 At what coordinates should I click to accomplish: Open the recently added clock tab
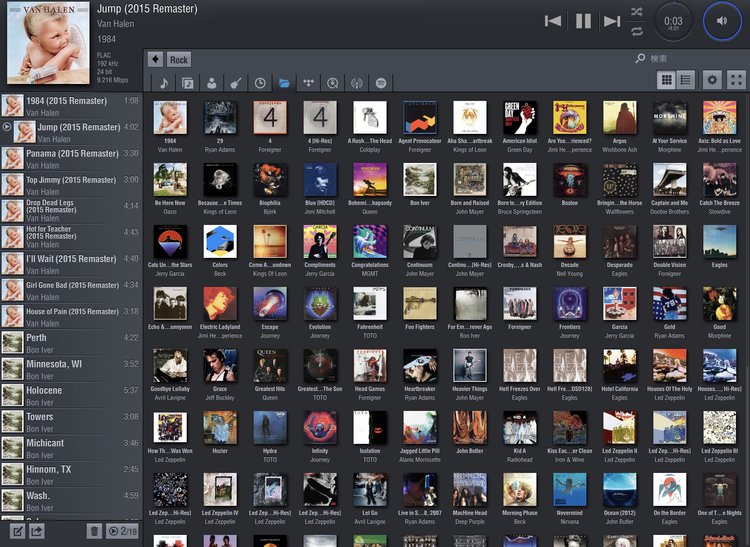tap(260, 83)
